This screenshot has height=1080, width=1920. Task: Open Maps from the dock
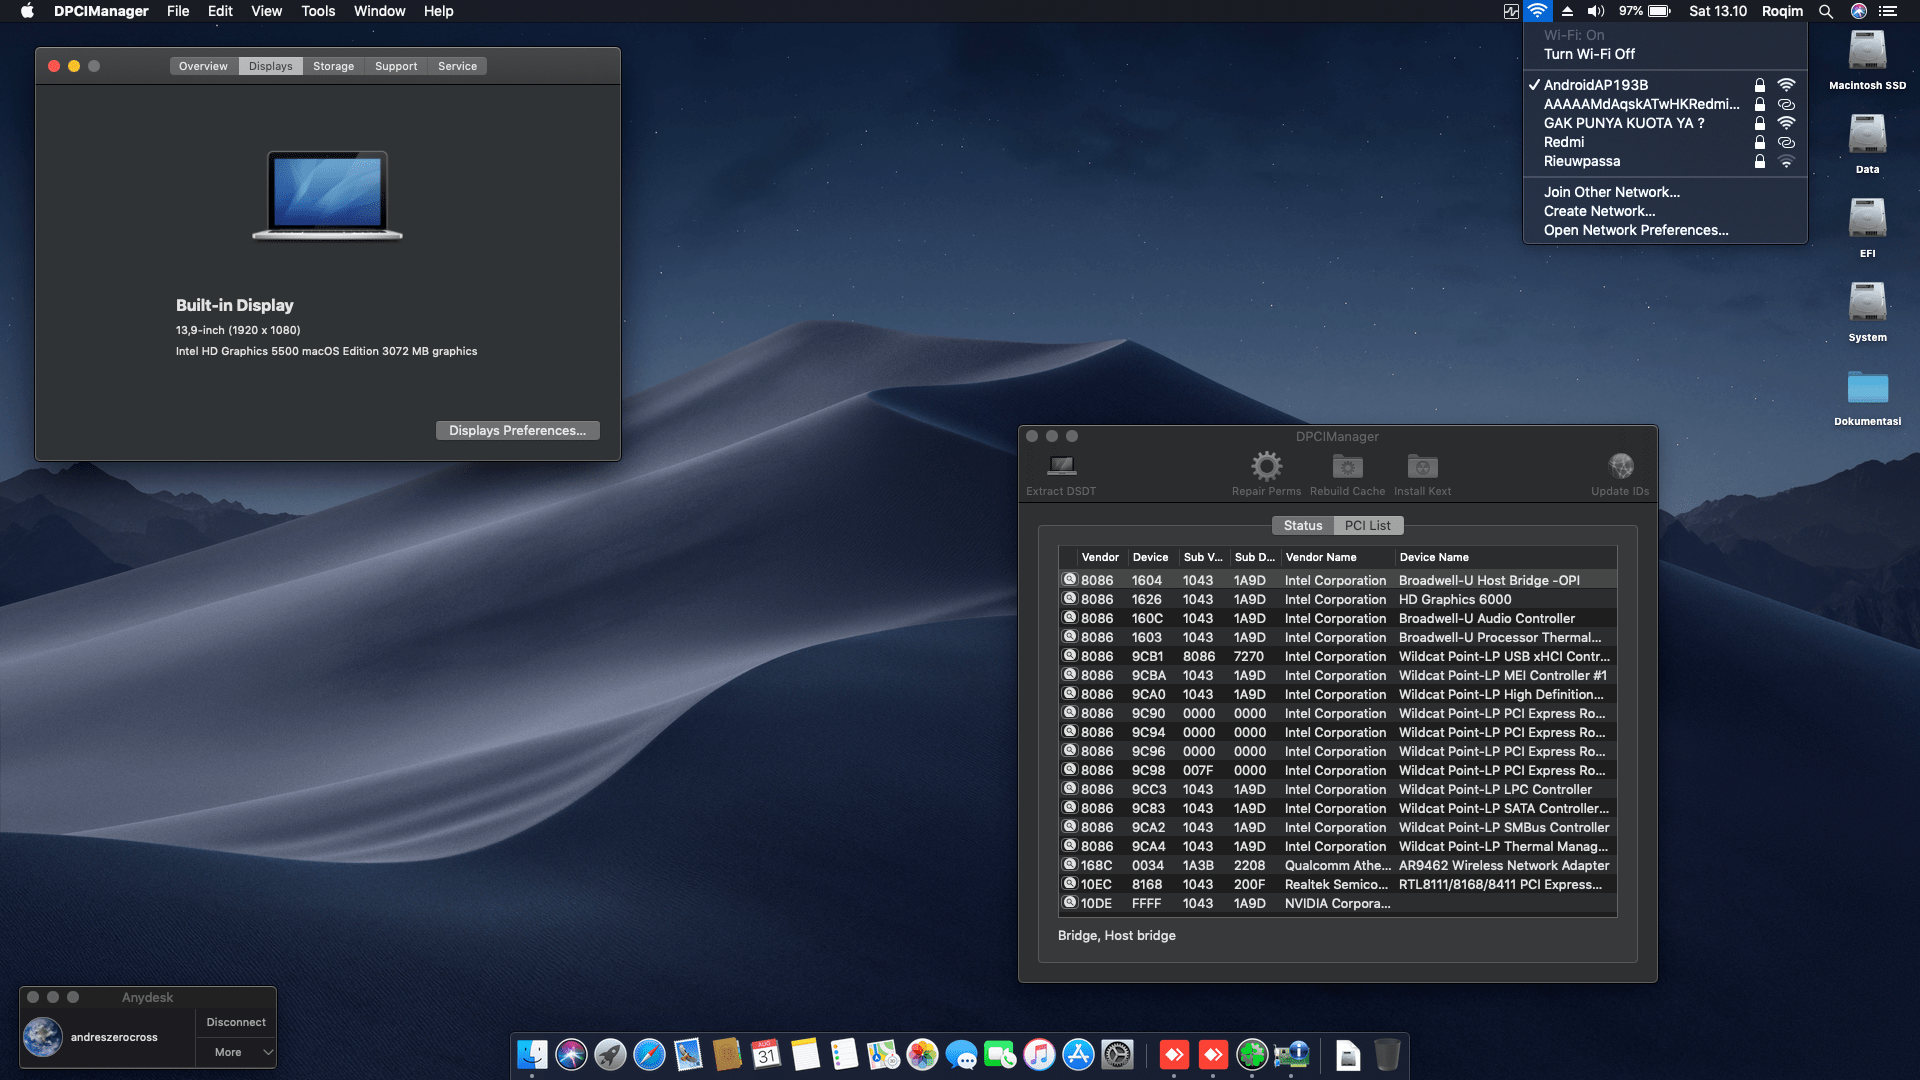[883, 1054]
